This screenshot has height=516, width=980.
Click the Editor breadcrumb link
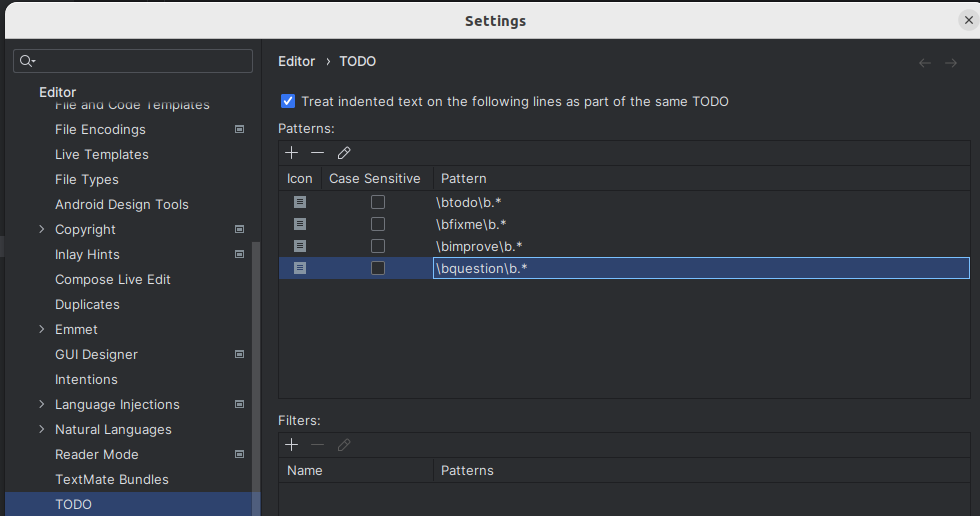pyautogui.click(x=296, y=61)
